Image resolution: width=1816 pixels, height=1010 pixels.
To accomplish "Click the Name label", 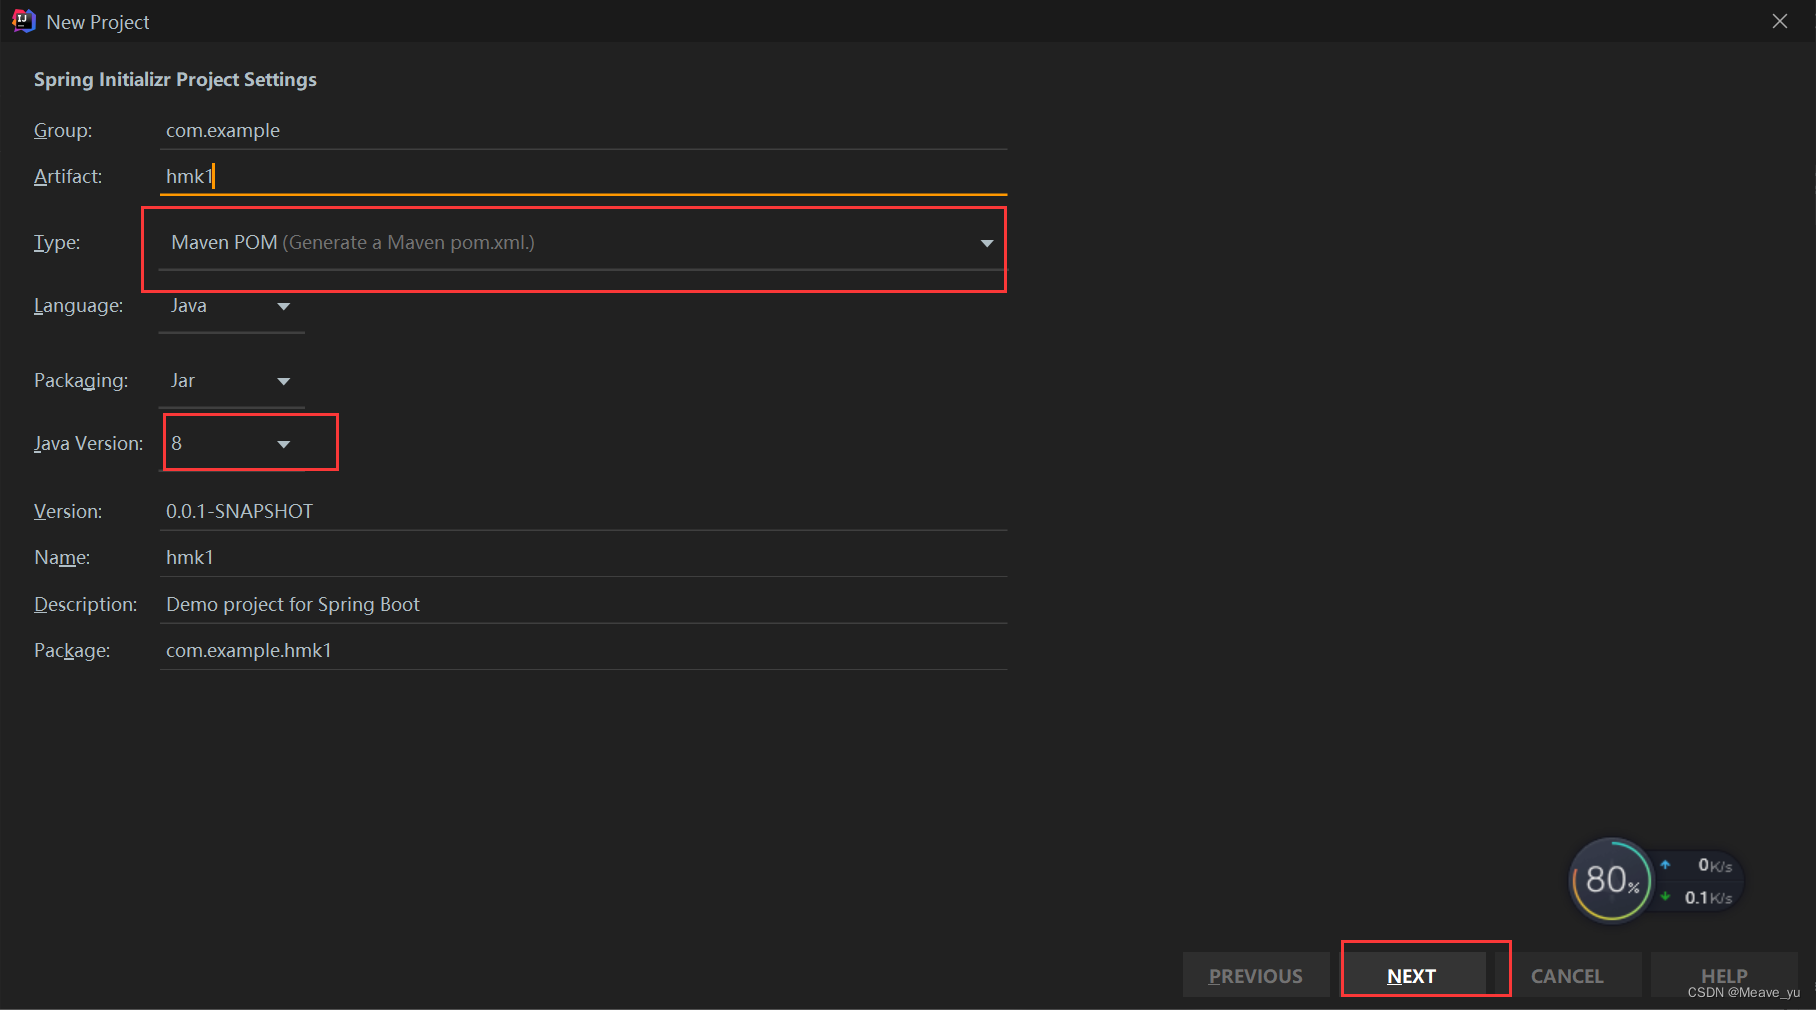I will [x=62, y=557].
